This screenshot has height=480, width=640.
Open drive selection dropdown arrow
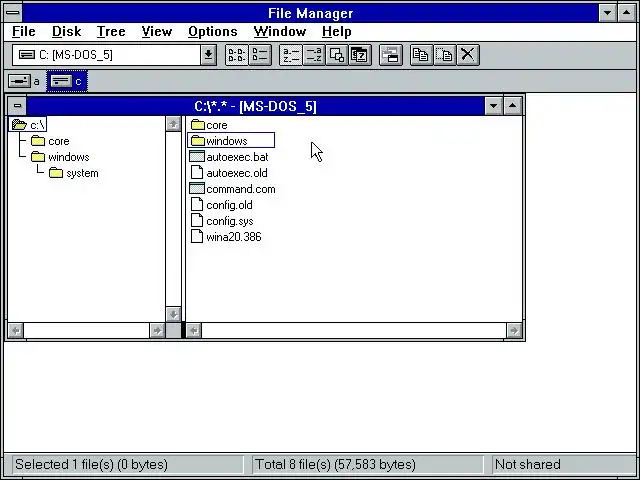click(208, 55)
